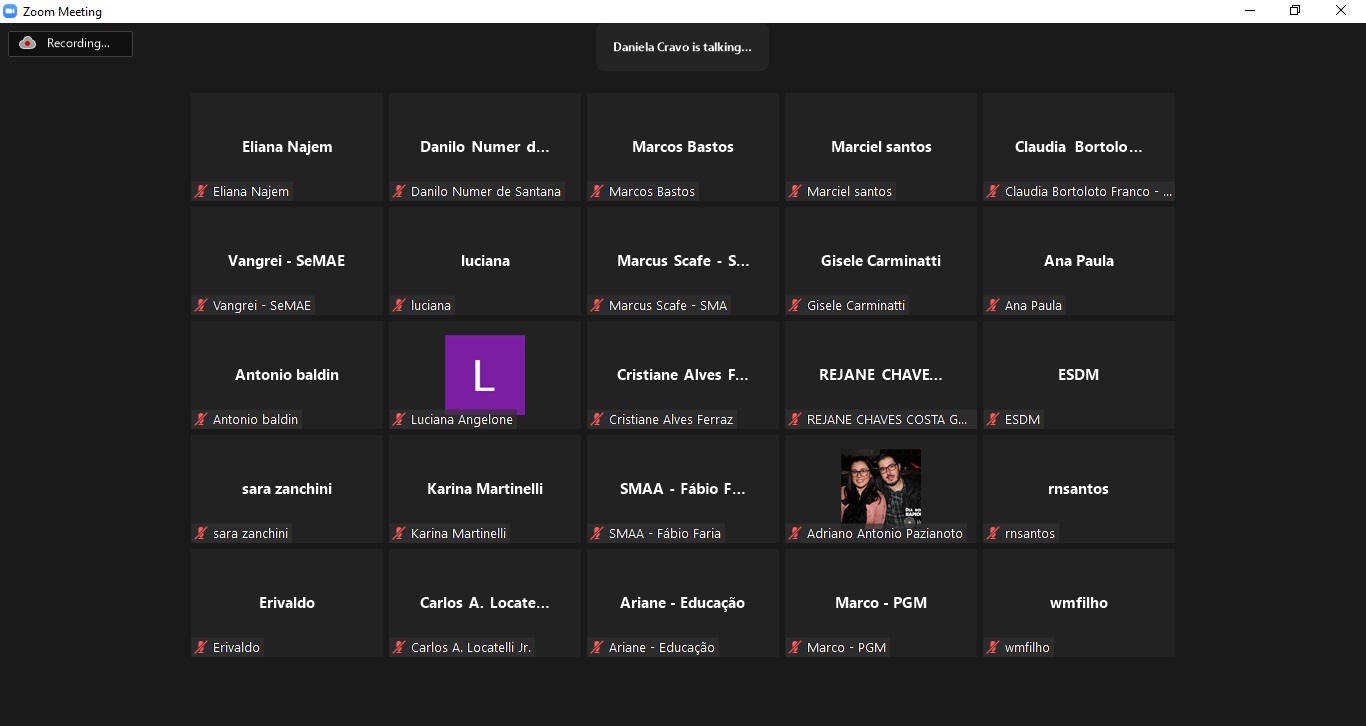
Task: Select Eliana Najem's video tile
Action: [287, 147]
